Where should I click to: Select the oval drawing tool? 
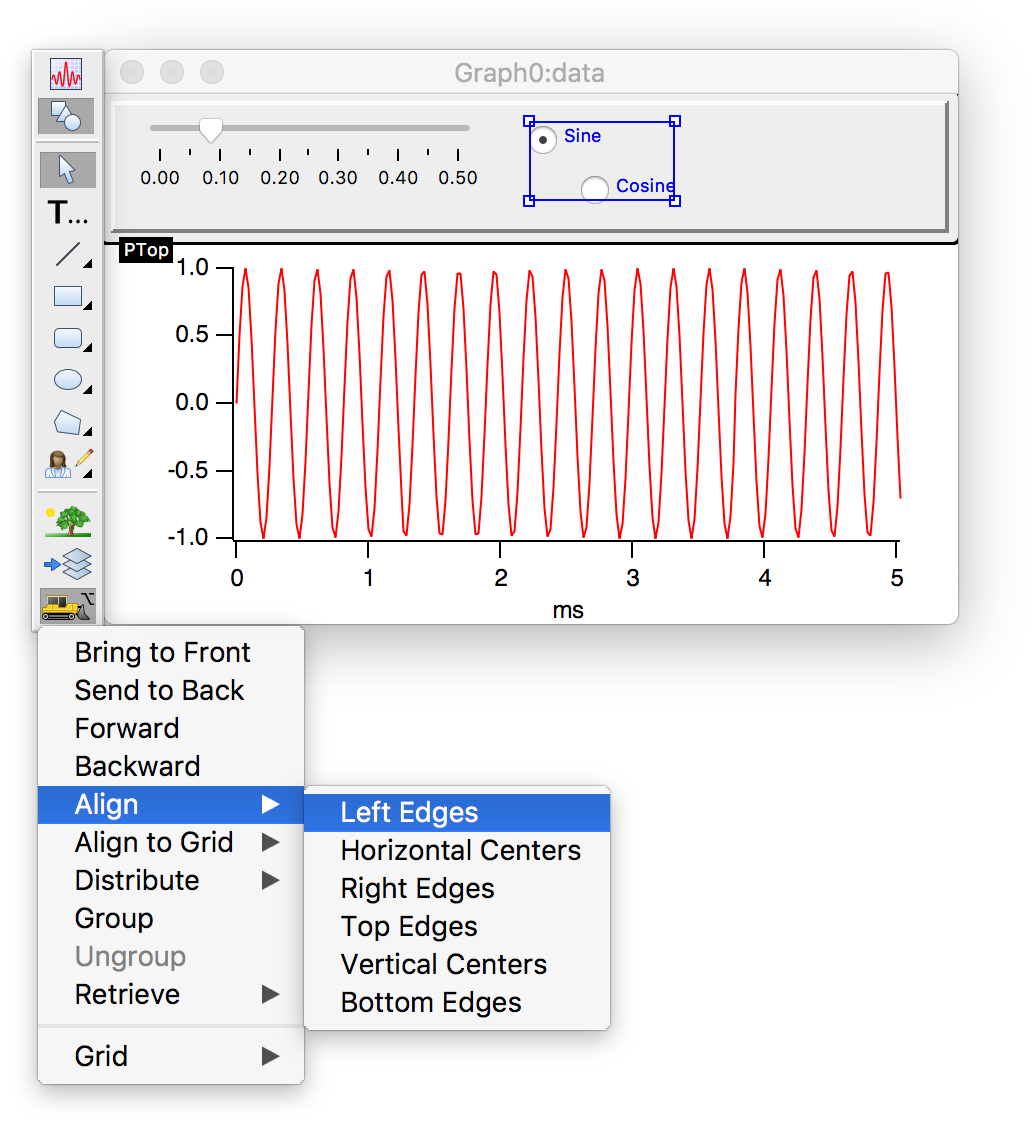(67, 380)
